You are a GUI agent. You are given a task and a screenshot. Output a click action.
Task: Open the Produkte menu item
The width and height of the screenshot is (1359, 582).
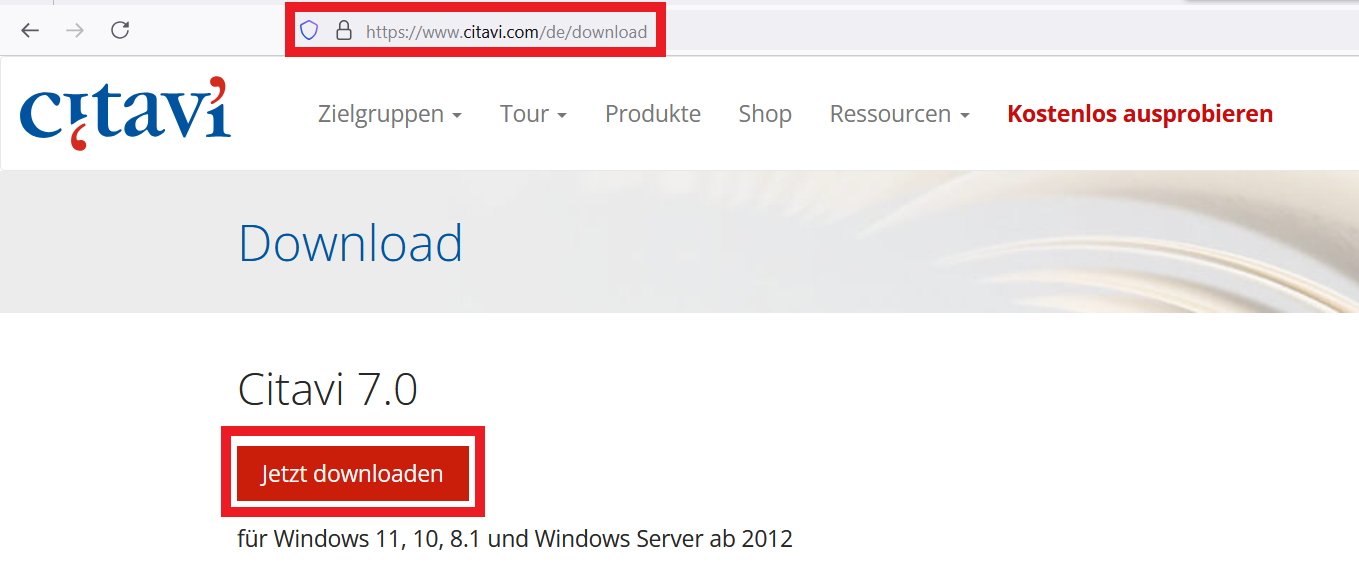coord(653,114)
